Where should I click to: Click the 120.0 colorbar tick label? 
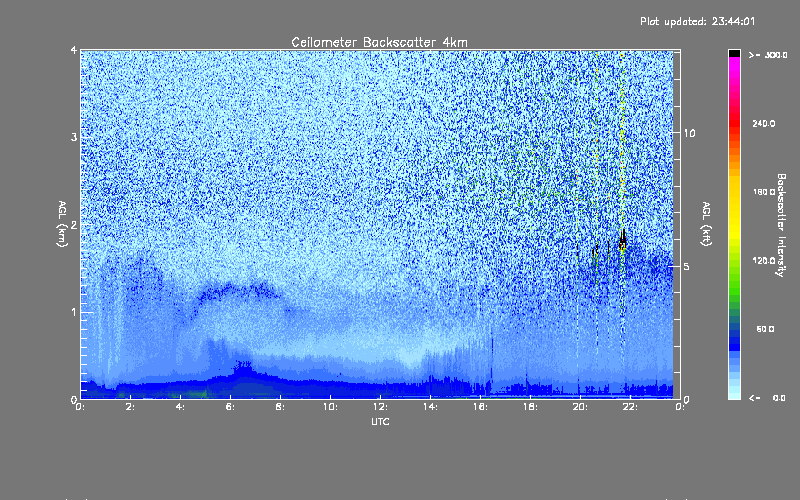coord(764,261)
